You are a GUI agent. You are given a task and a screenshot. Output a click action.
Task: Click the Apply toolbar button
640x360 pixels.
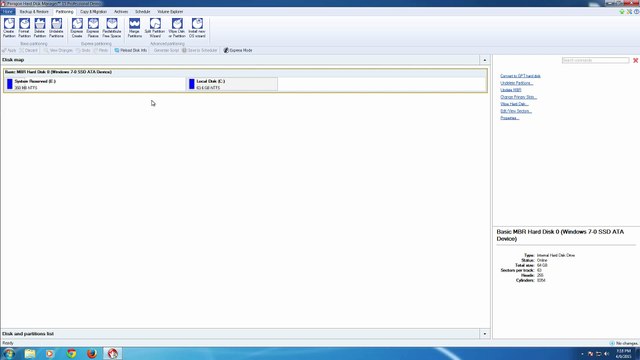point(9,50)
